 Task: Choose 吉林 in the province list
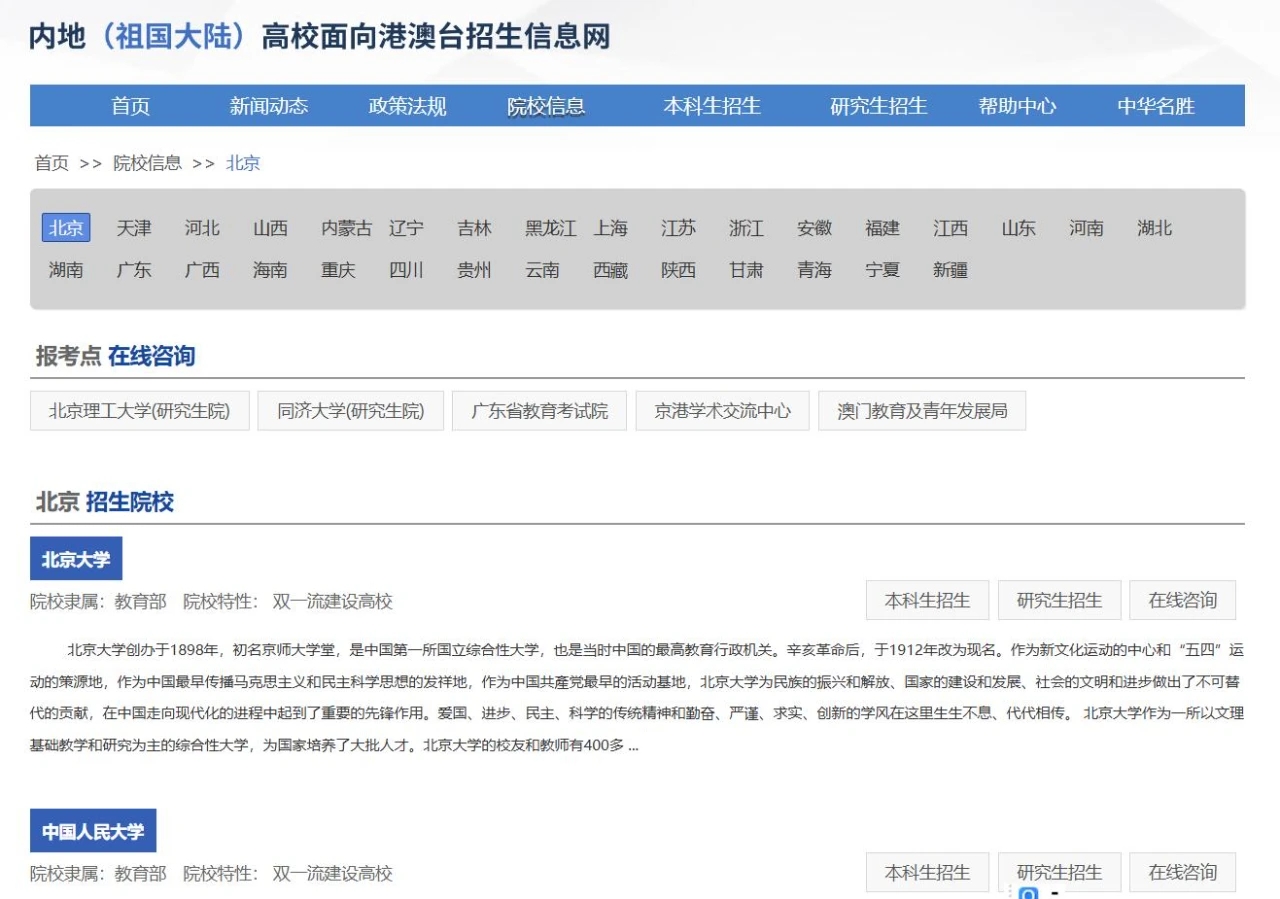[474, 228]
